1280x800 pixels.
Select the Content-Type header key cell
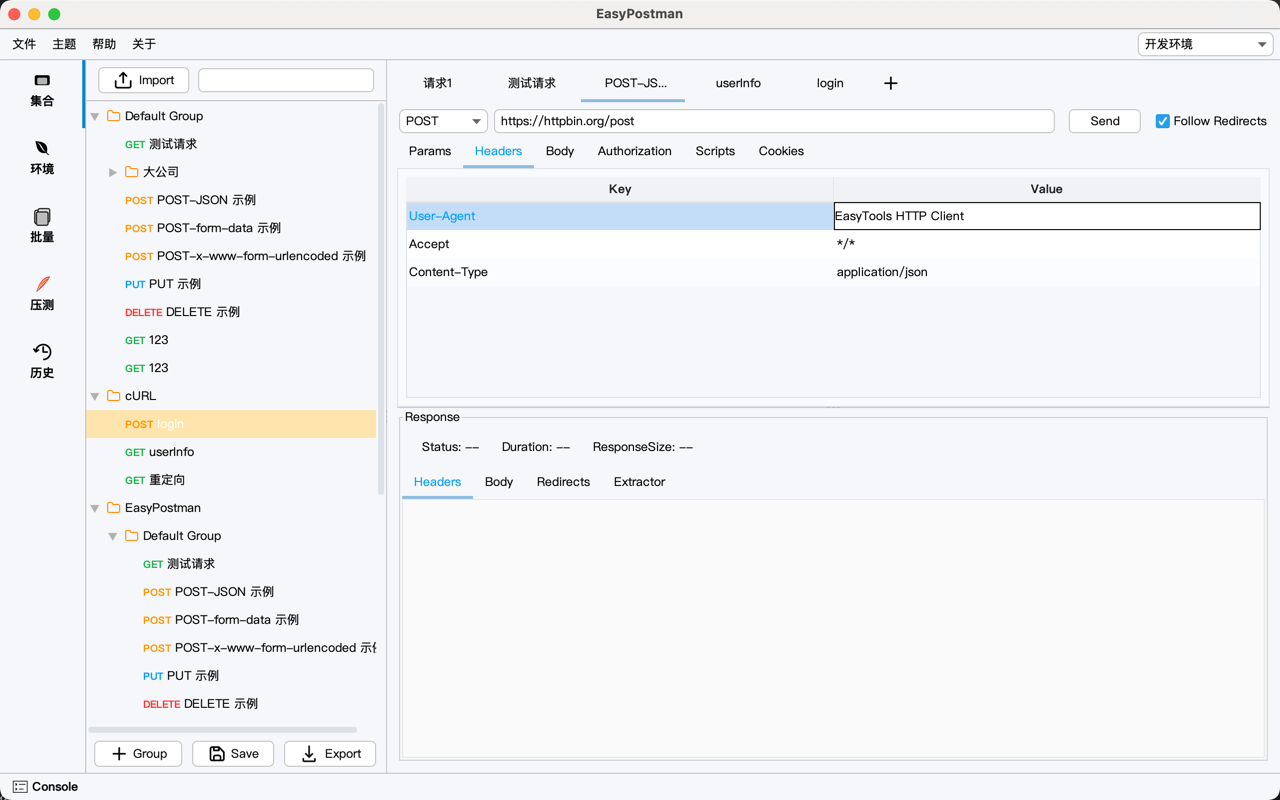pos(620,272)
